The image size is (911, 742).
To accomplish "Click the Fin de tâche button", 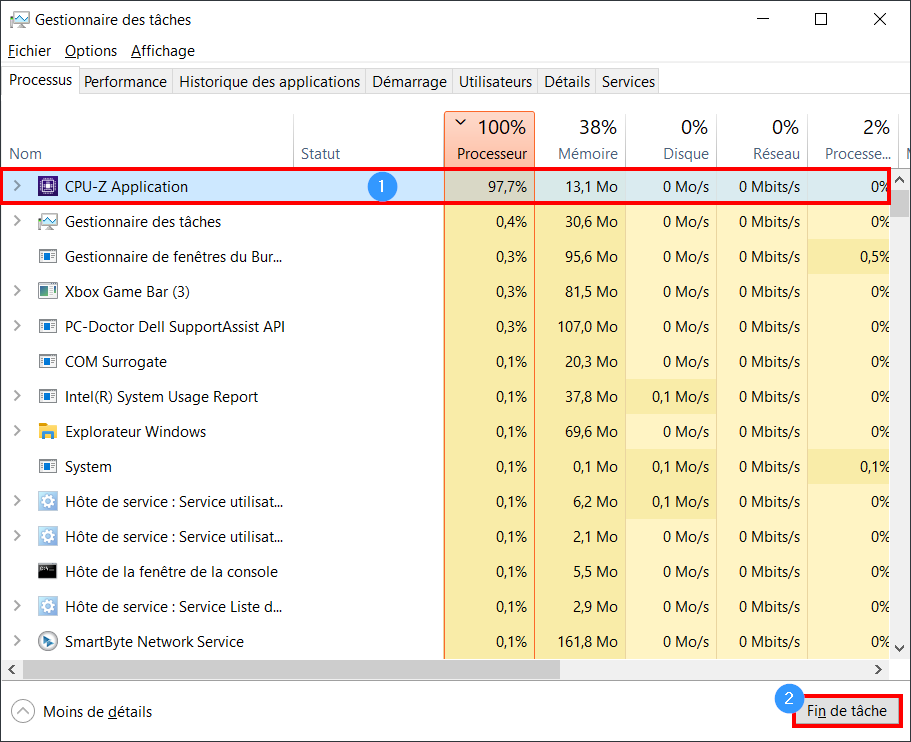I will click(x=847, y=711).
